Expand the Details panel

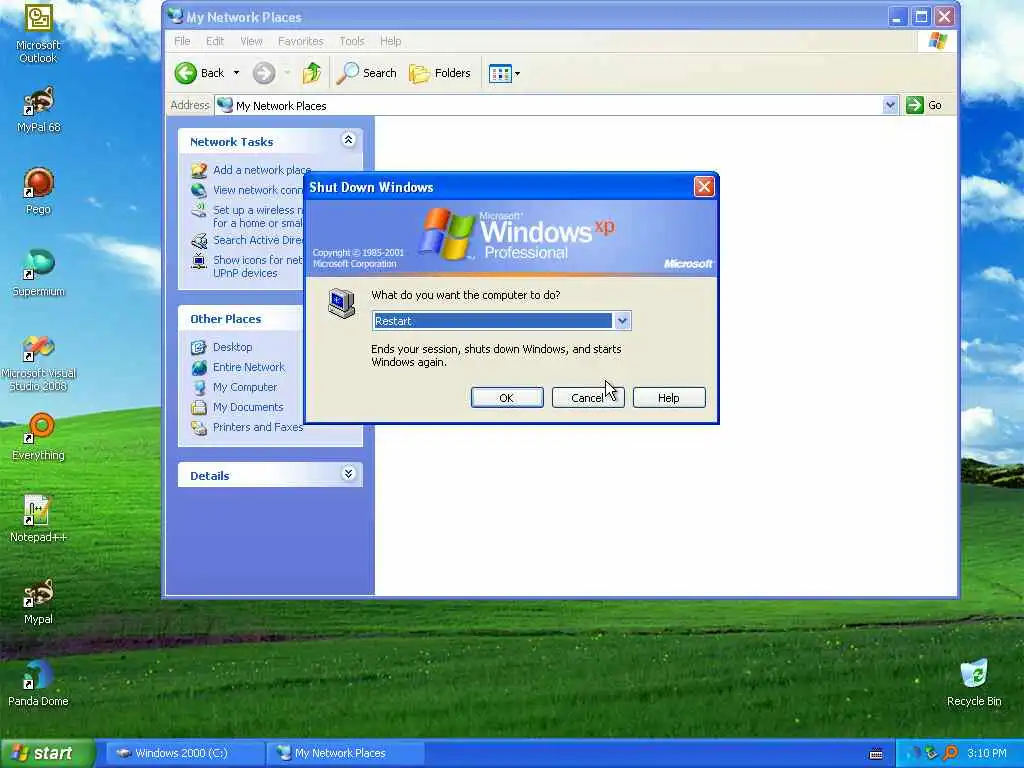(348, 474)
